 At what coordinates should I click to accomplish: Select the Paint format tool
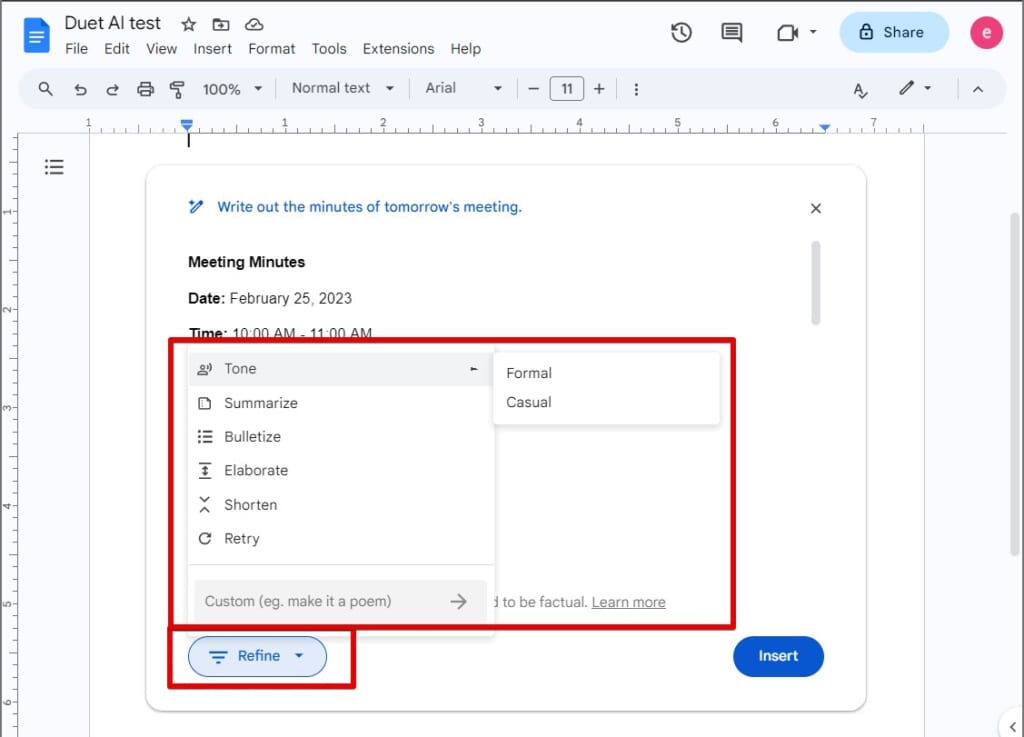tap(178, 88)
